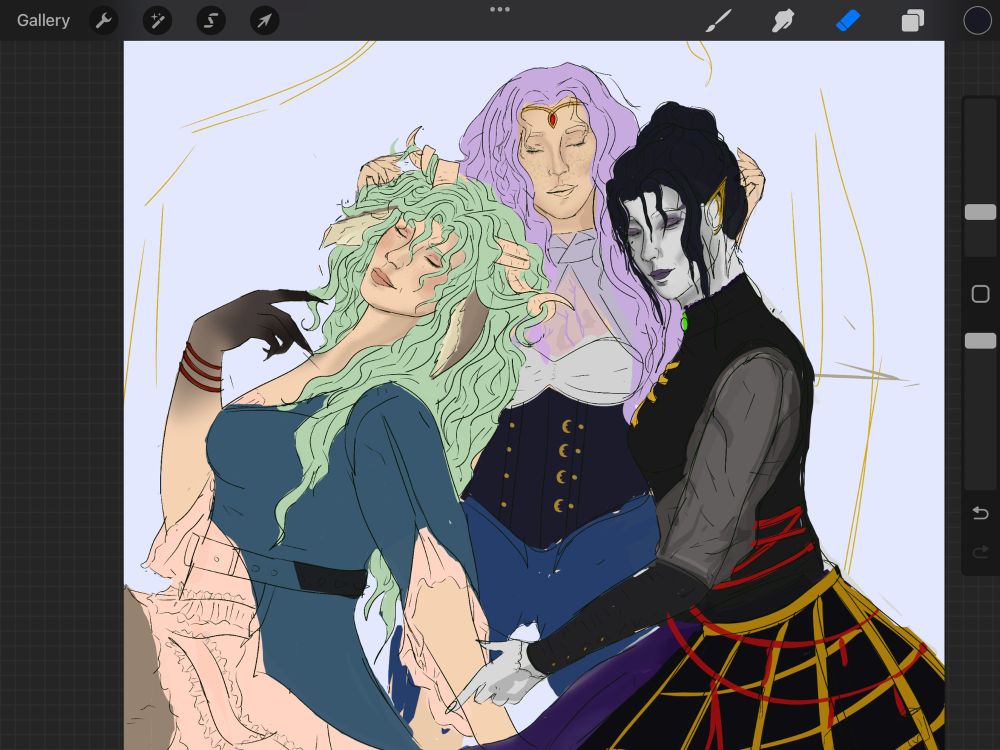Open the Layers panel
Viewport: 1000px width, 750px height.
click(x=913, y=21)
